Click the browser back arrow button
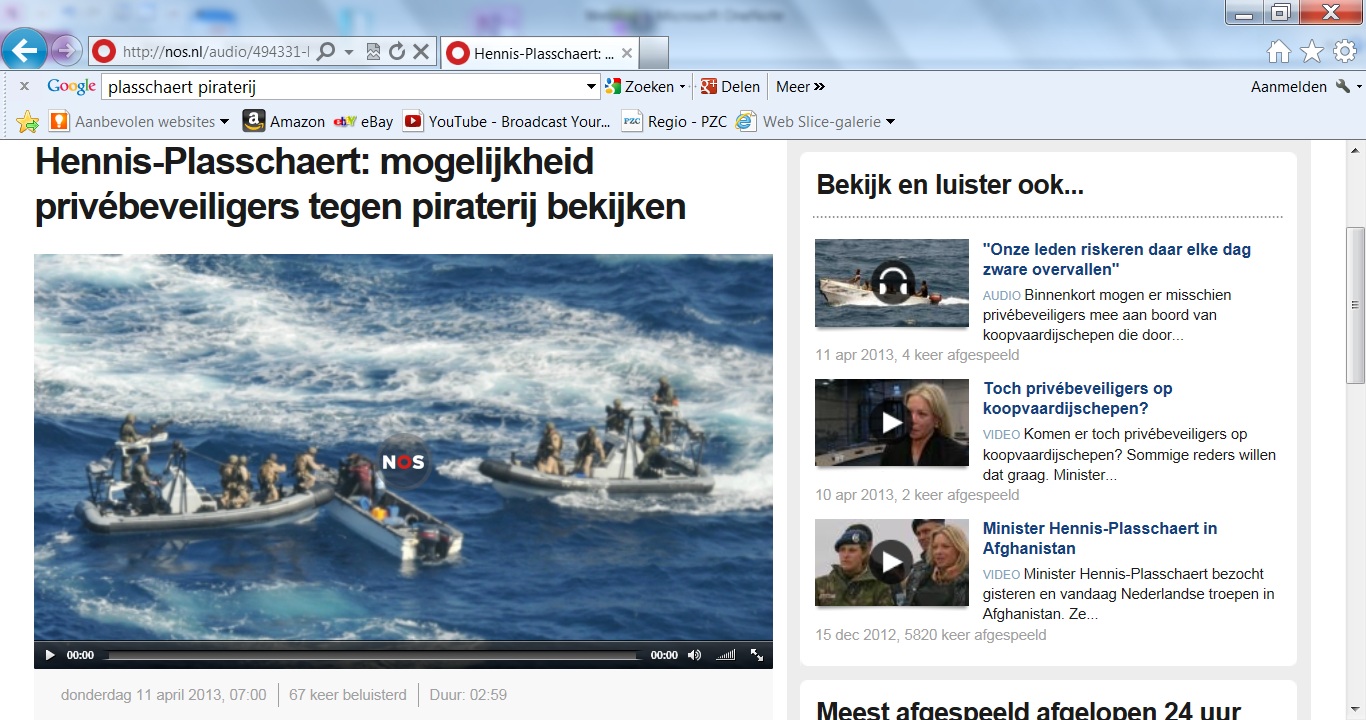This screenshot has height=720, width=1366. [25, 50]
